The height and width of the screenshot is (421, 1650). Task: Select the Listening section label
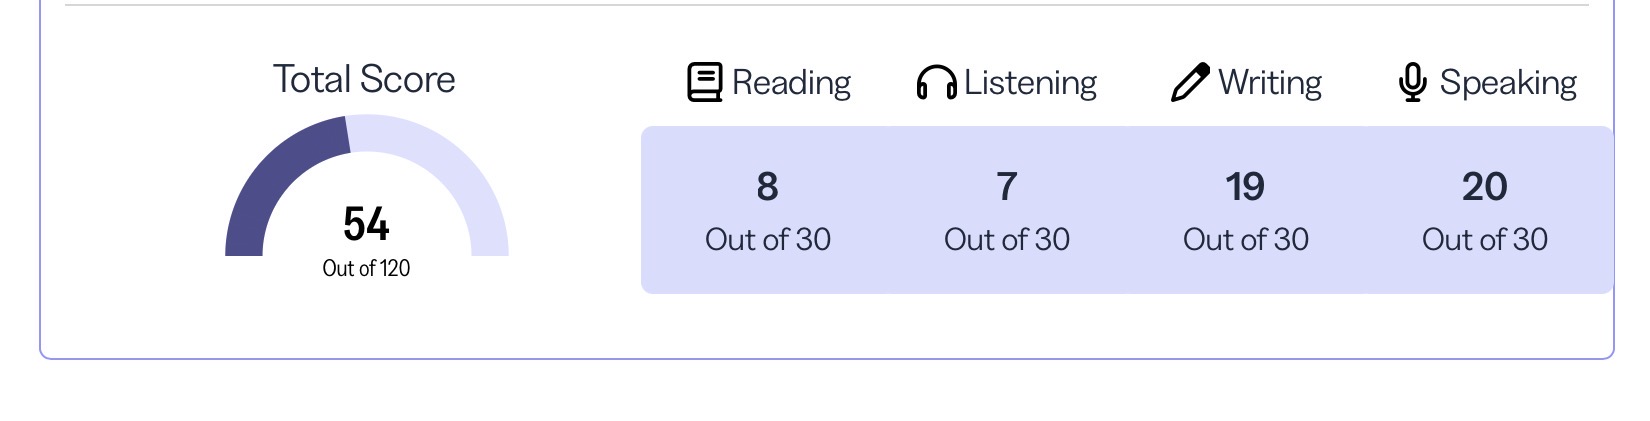[x=1030, y=82]
